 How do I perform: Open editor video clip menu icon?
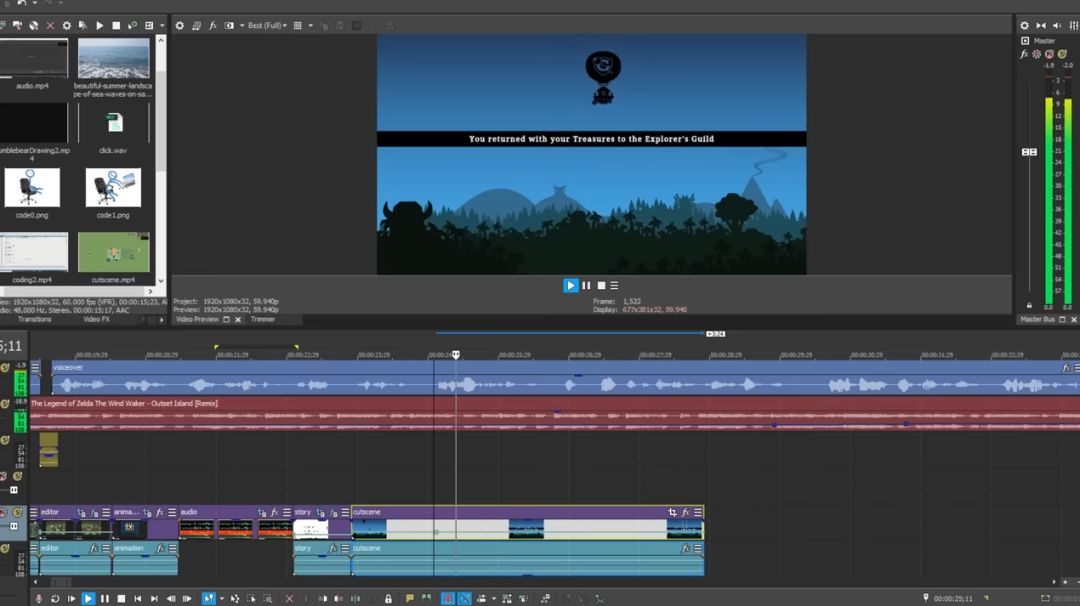[106, 512]
